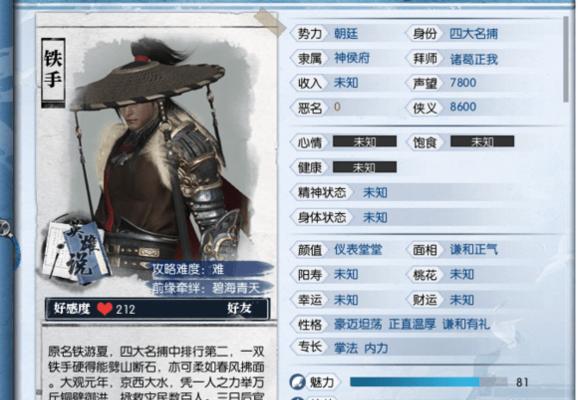Screen dimensions: 578x400
Task: Click the 身份 identity label tag
Action: tap(424, 34)
